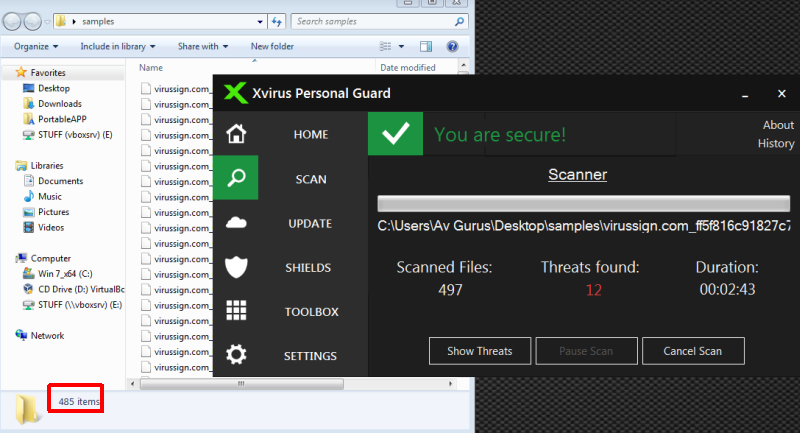
Task: Click New folder in Explorer toolbar
Action: (272, 46)
